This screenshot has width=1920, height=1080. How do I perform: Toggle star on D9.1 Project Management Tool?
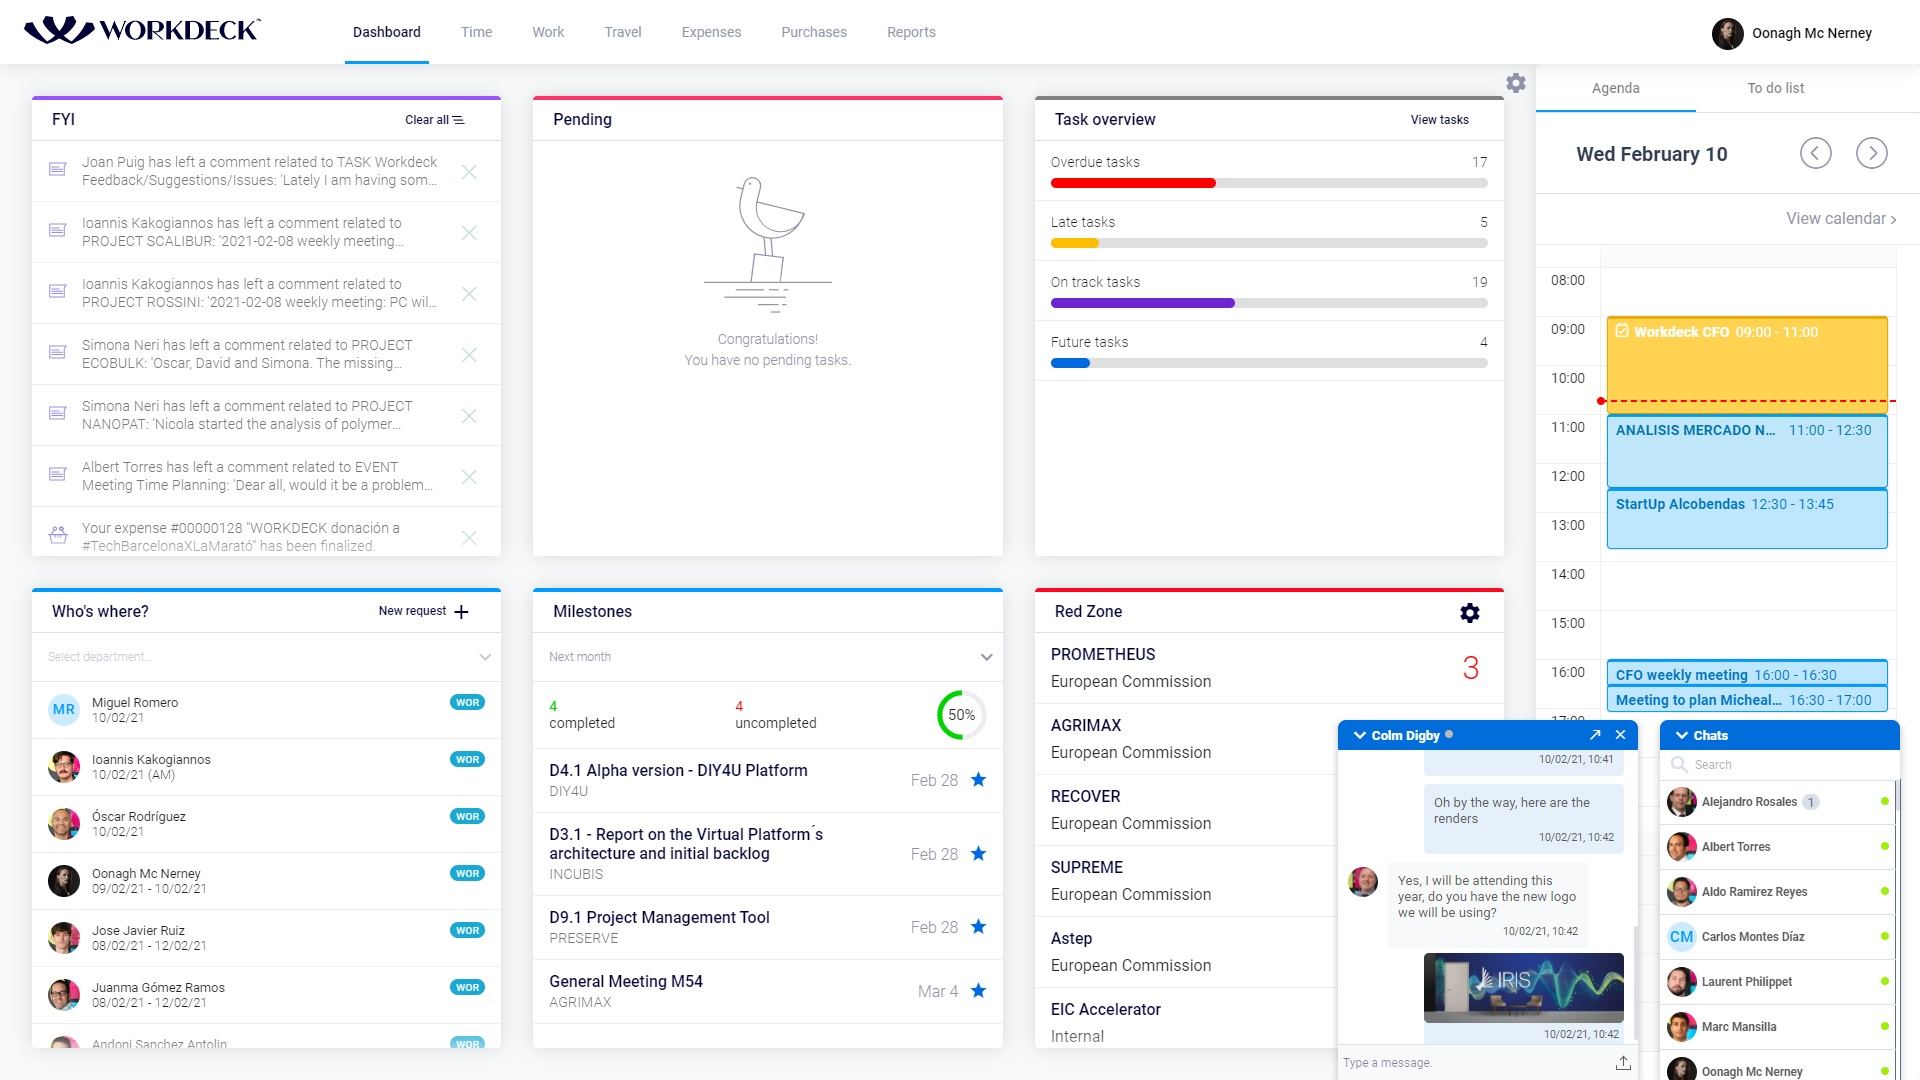(x=978, y=927)
